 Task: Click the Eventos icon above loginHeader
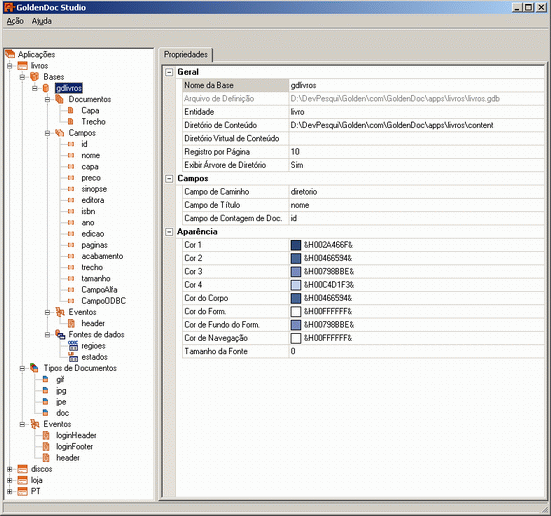[x=35, y=424]
